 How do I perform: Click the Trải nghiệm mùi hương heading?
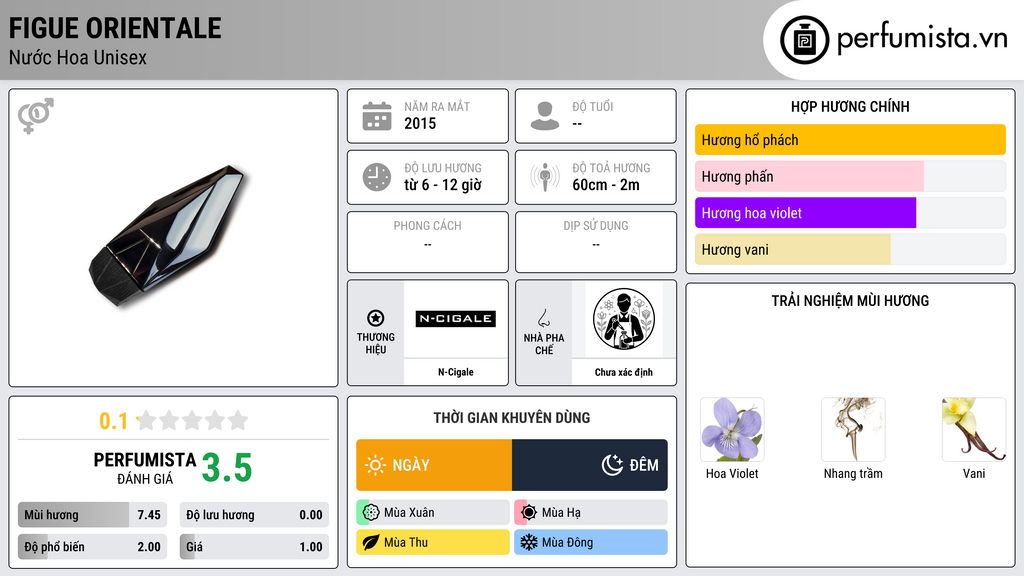[x=850, y=301]
